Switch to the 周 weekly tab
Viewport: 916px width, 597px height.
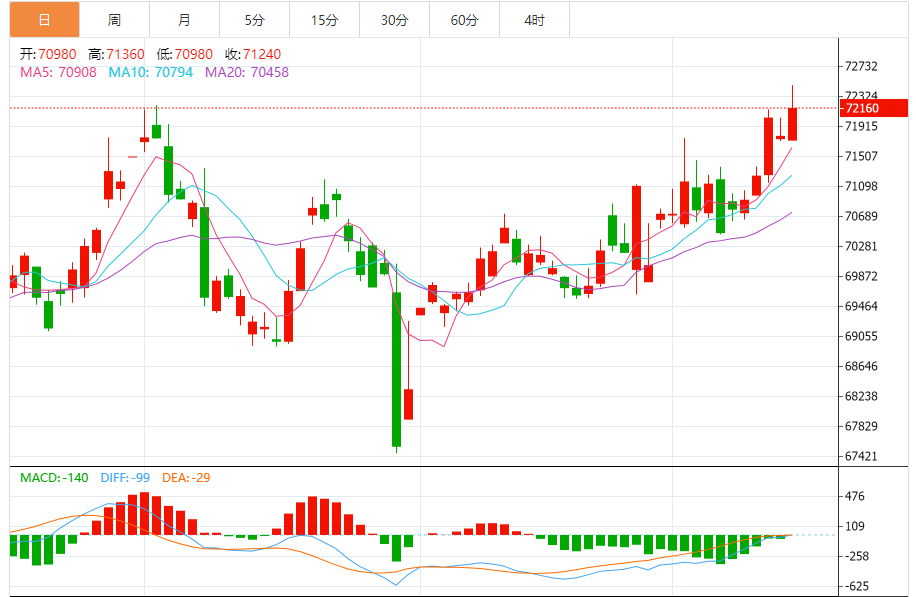[114, 20]
